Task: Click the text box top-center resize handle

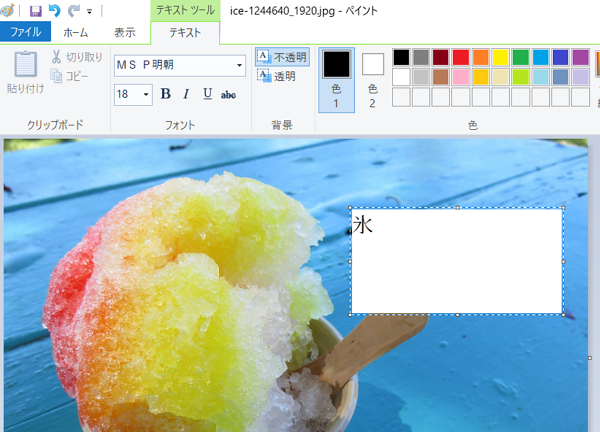Action: tap(457, 208)
